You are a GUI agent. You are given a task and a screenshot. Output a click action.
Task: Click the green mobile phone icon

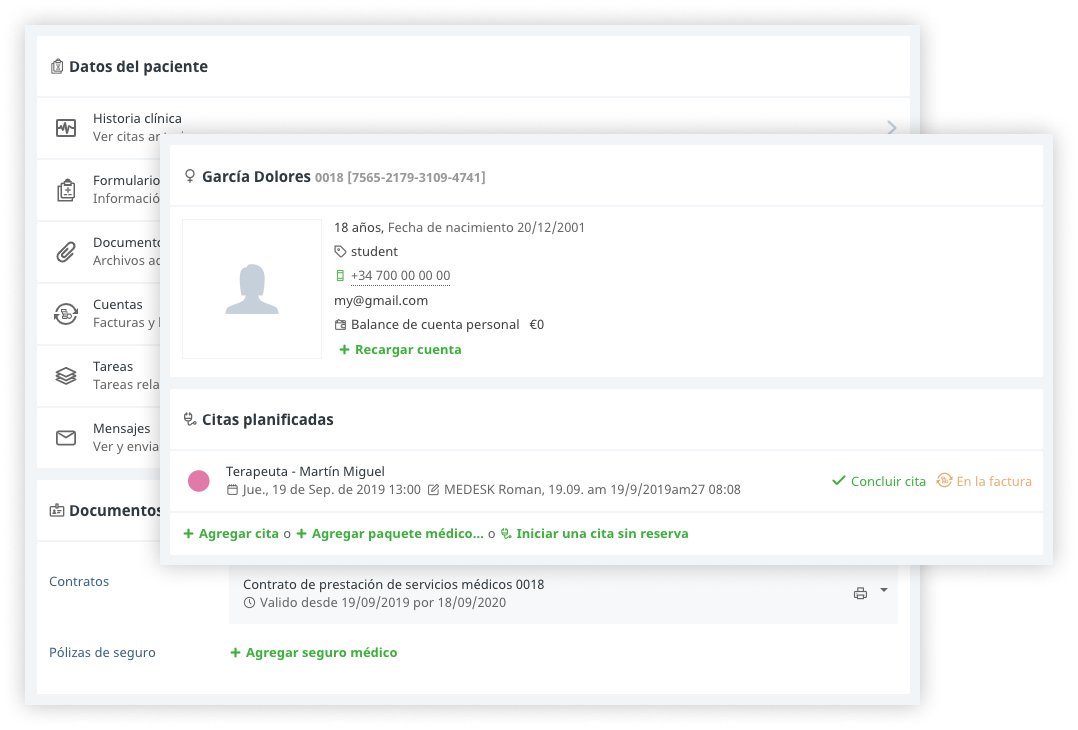pyautogui.click(x=340, y=276)
